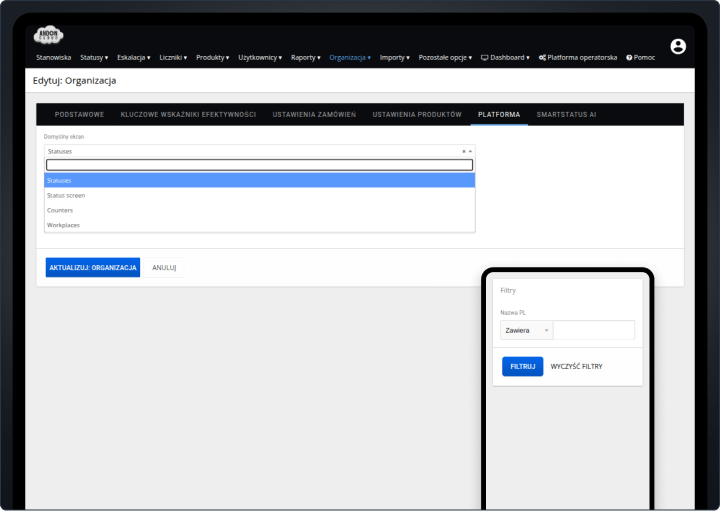Switch to the SmartStatus AI tab

(x=566, y=114)
